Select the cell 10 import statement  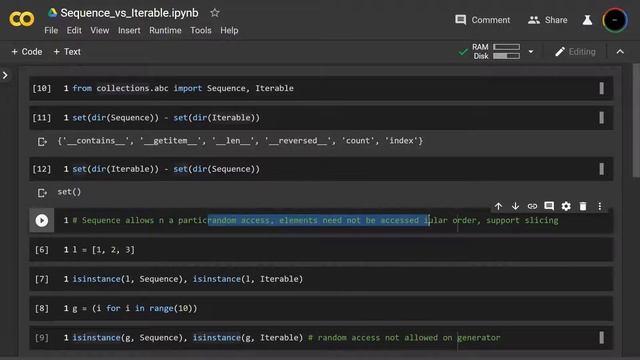click(x=183, y=88)
